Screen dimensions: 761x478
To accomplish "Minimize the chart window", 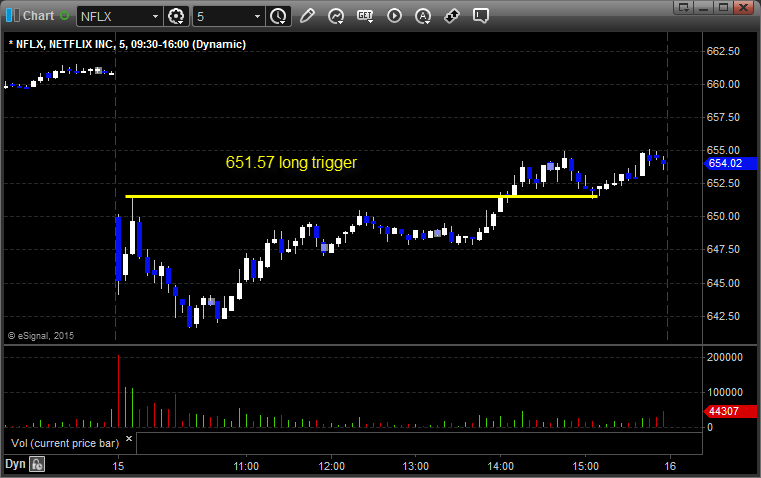I will tap(704, 7).
